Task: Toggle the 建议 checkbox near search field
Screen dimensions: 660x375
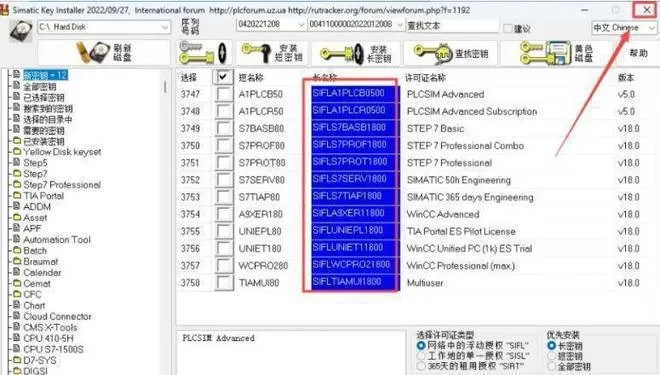Action: pos(508,29)
